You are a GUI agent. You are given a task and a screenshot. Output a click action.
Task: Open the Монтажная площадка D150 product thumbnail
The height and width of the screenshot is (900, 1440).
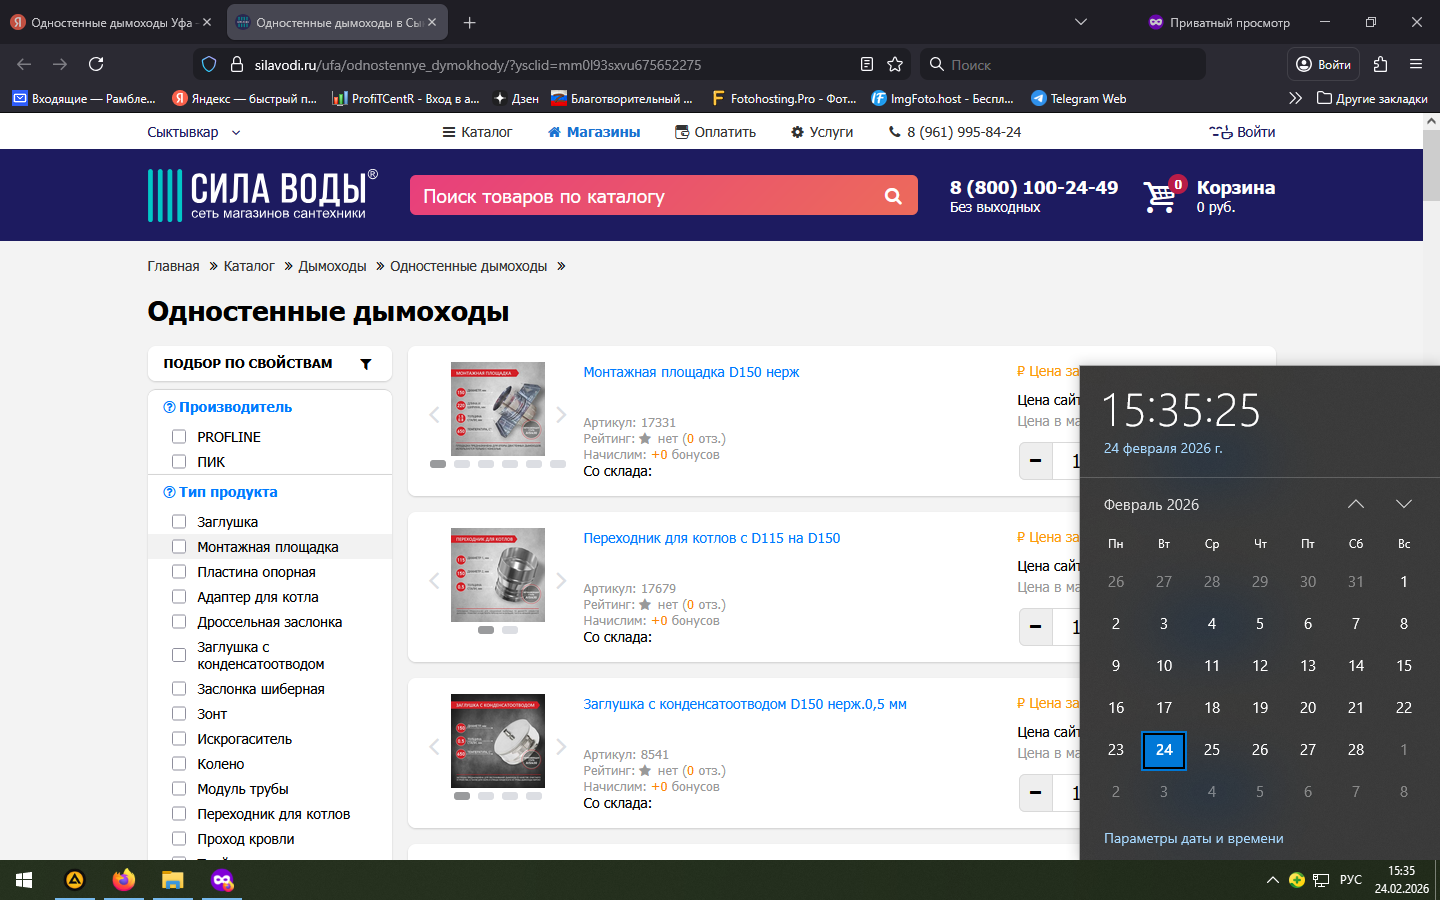[x=498, y=408]
